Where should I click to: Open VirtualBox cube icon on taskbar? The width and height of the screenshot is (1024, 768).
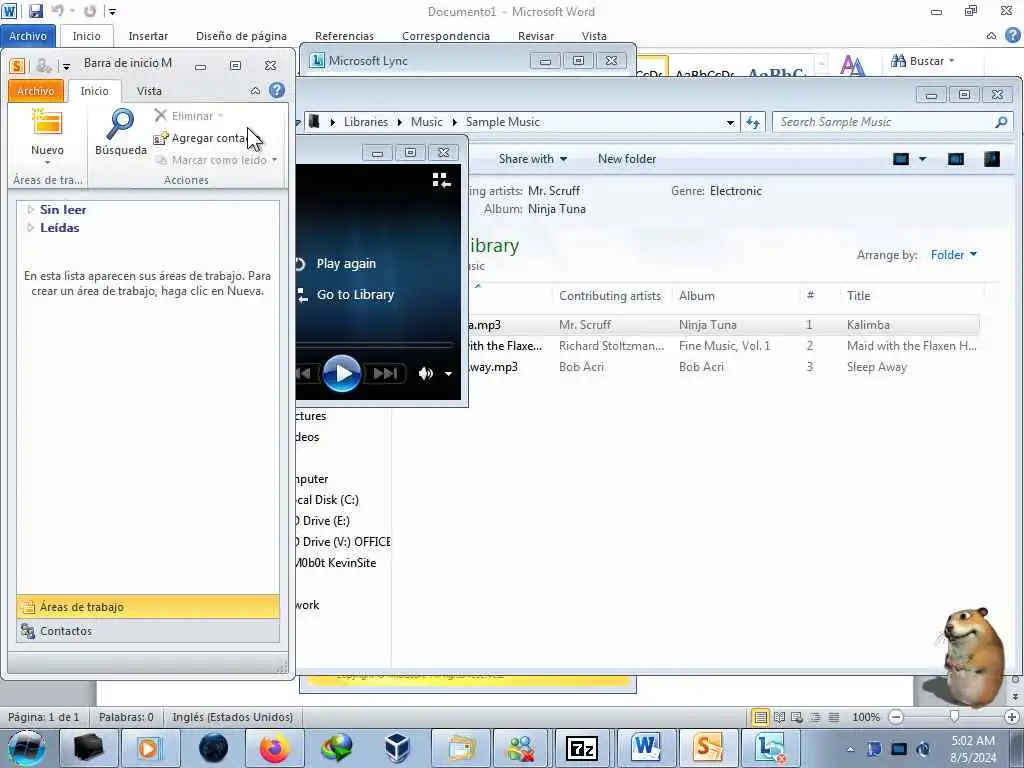point(397,748)
